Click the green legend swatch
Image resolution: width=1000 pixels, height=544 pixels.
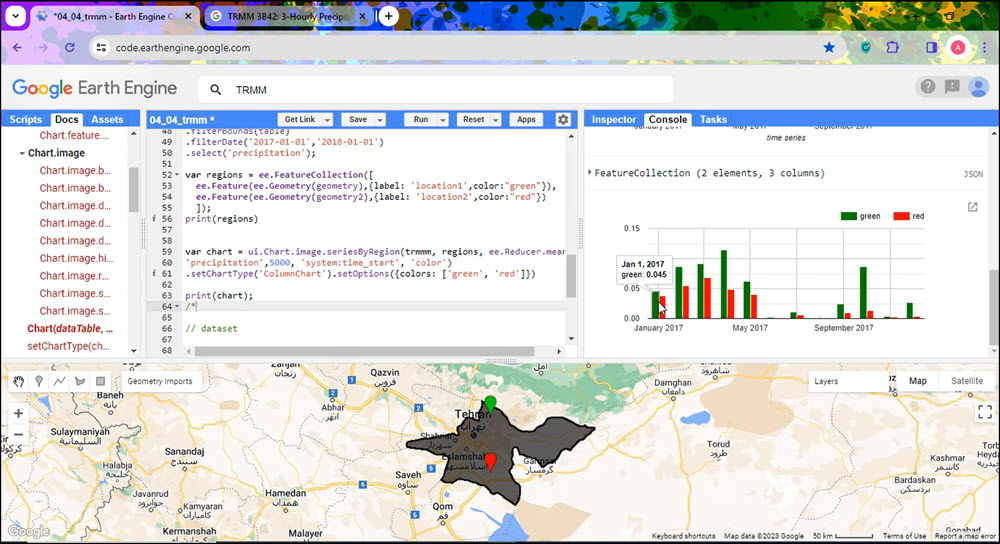point(849,216)
